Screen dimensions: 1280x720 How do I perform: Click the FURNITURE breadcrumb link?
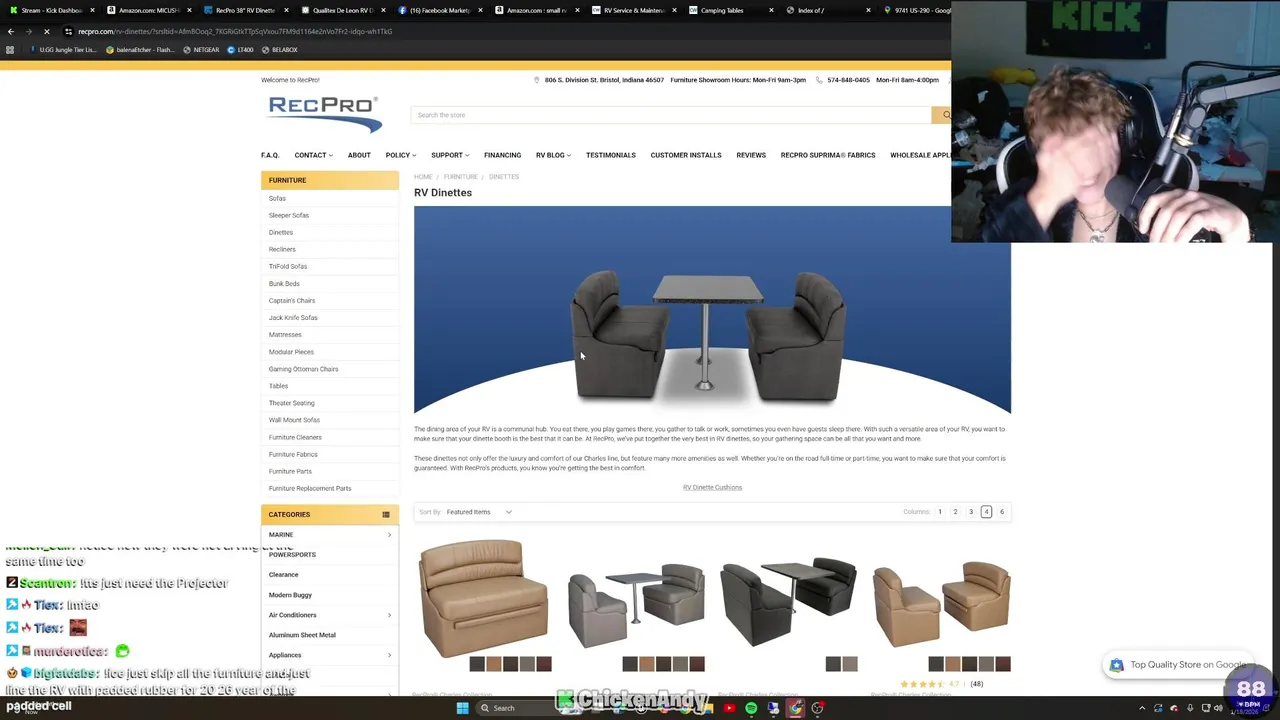pyautogui.click(x=460, y=177)
